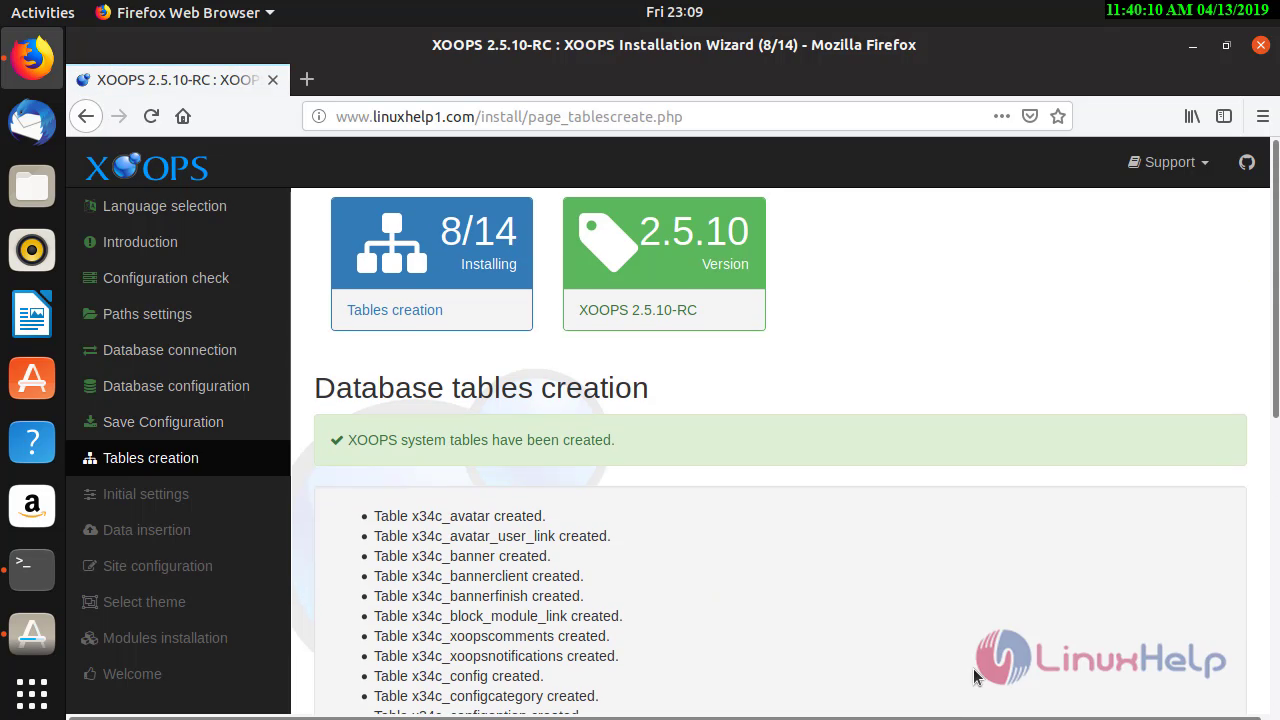Click 'Table x34c_xoopsnotifications created.' line
1280x720 pixels.
point(496,656)
